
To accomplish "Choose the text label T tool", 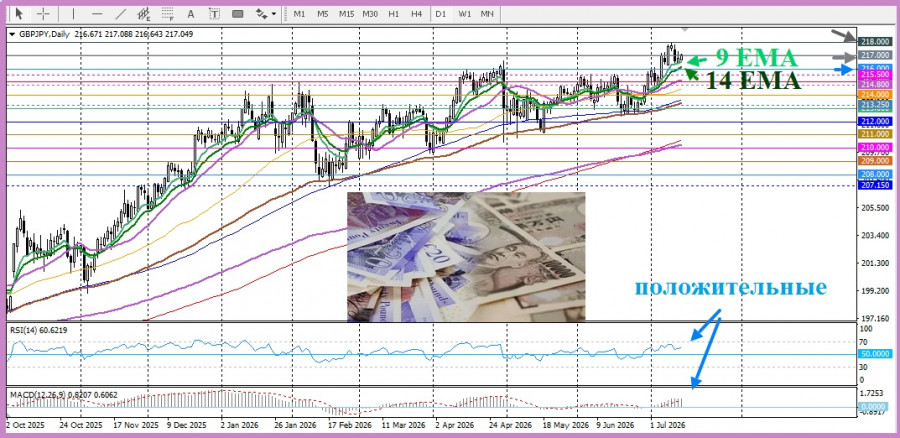I will [x=214, y=13].
